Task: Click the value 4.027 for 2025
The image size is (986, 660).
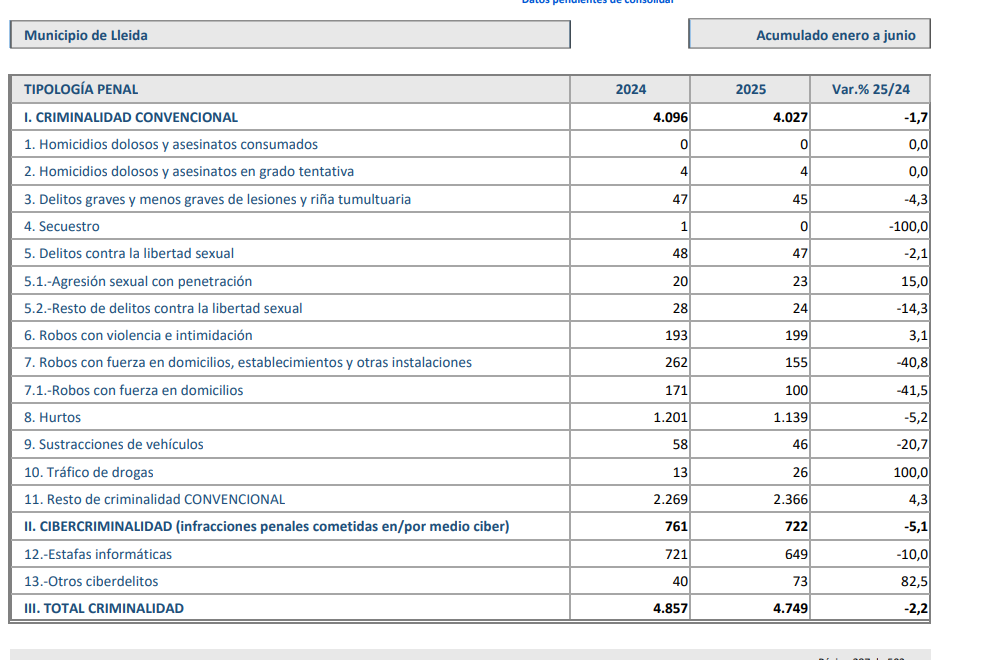Action: (790, 118)
